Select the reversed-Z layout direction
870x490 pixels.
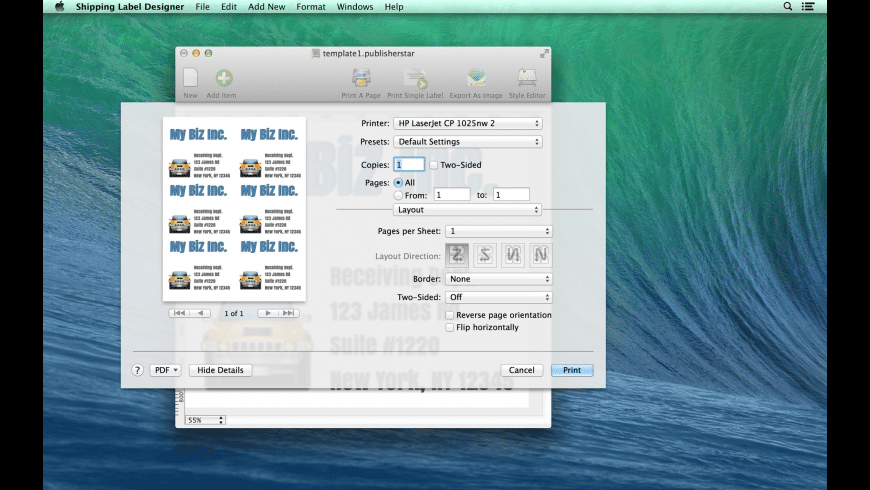(484, 255)
